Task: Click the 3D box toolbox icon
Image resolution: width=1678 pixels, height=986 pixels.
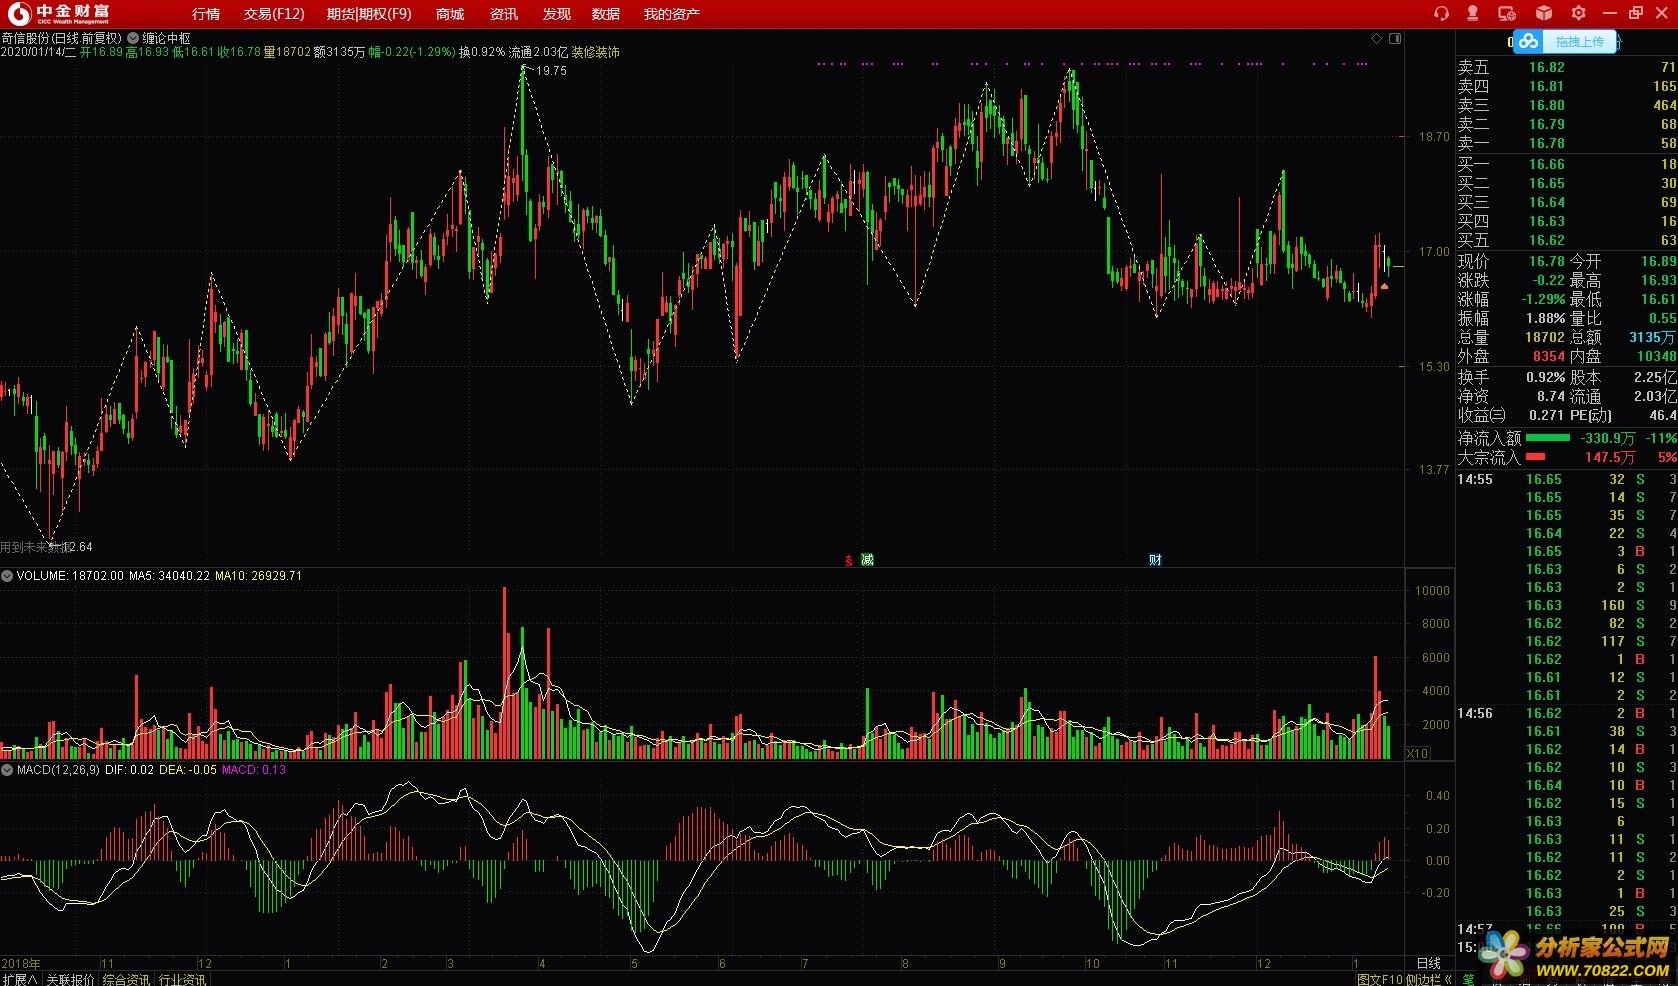Action: [1544, 13]
